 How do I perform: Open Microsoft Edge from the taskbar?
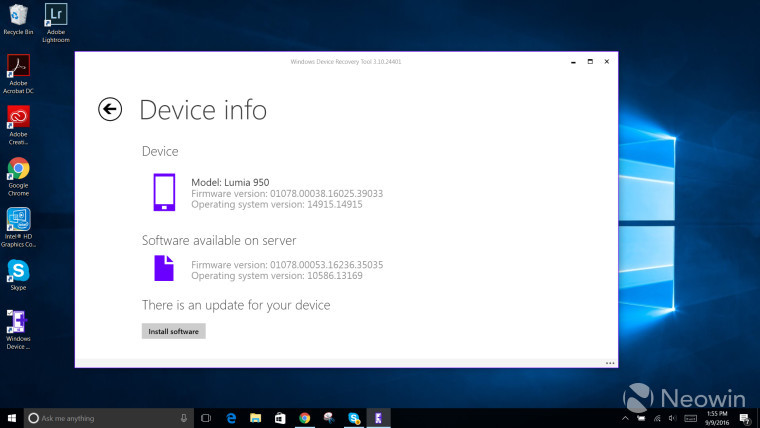231,418
